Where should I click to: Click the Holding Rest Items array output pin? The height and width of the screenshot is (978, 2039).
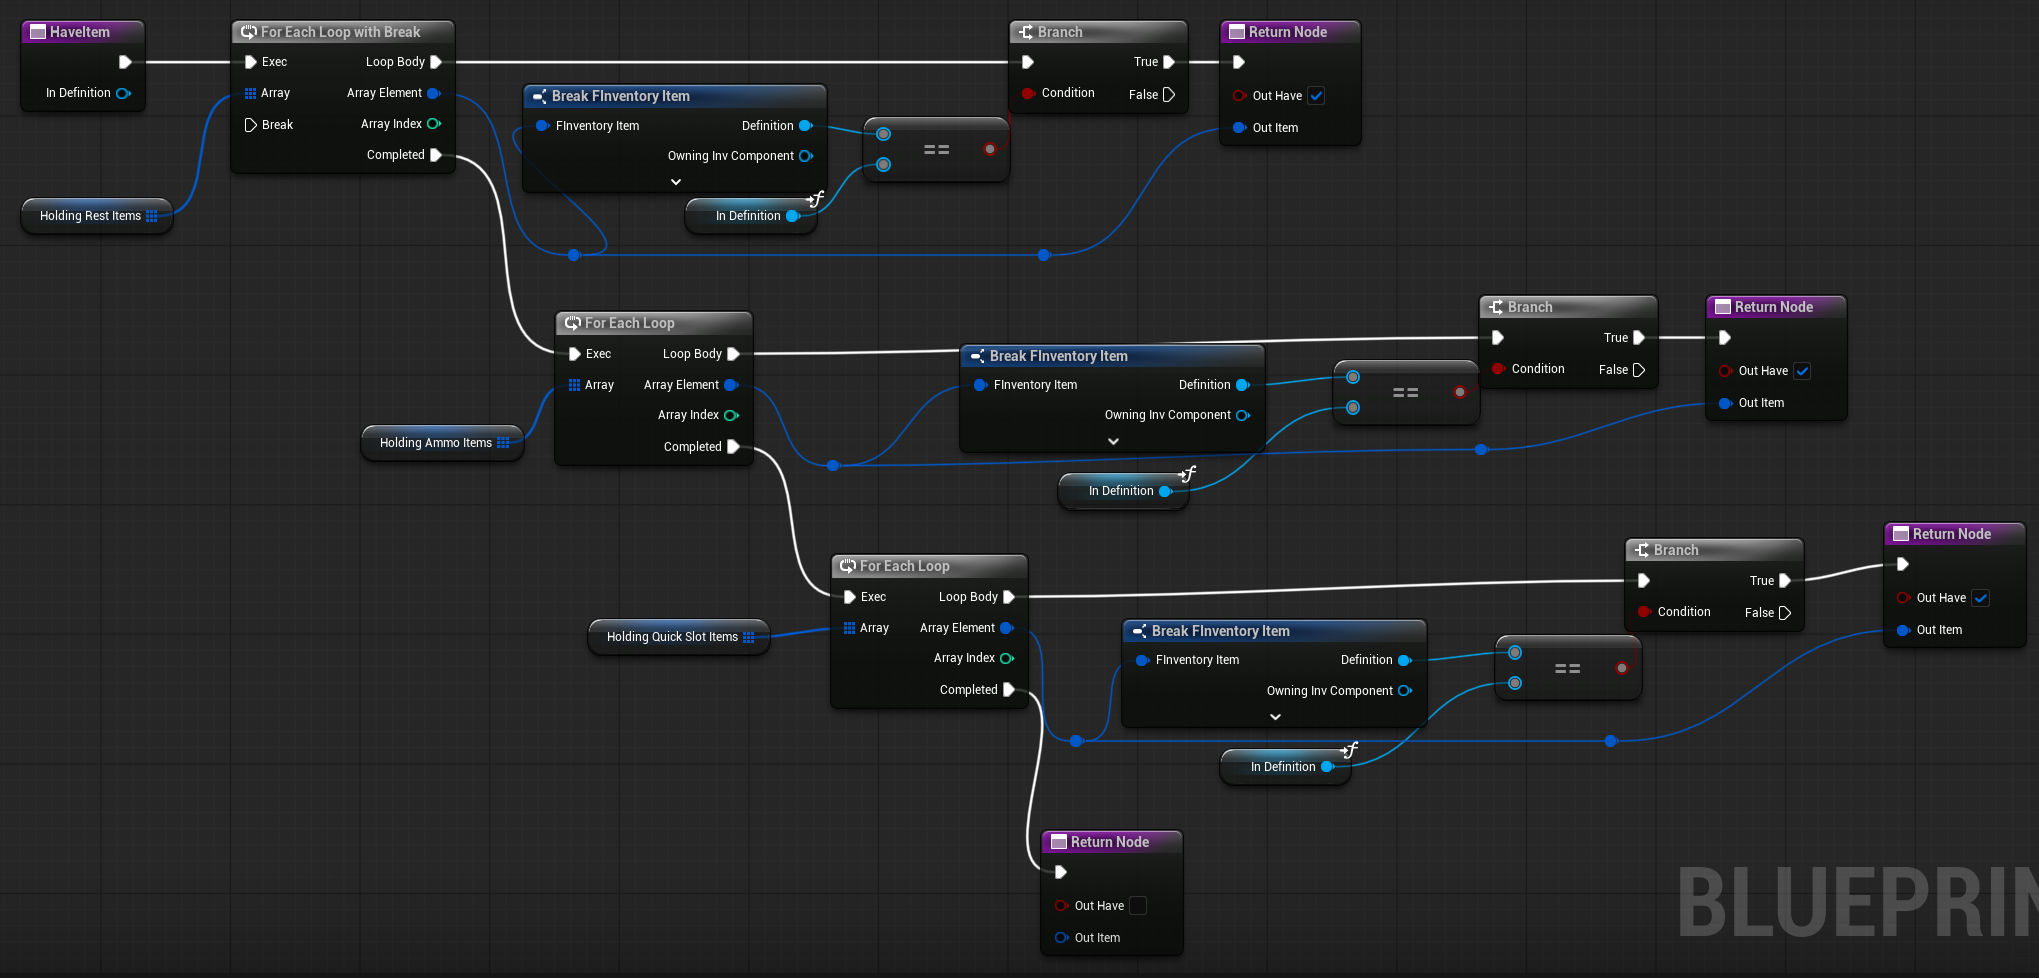point(152,216)
